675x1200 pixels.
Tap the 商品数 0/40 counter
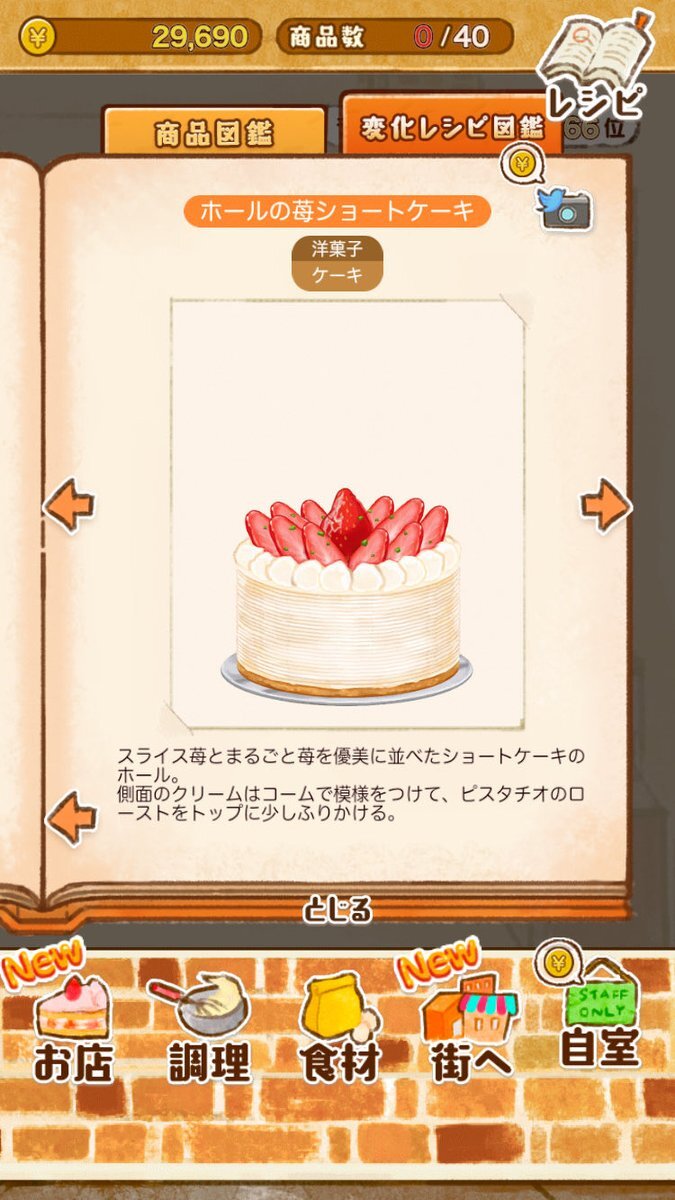click(394, 37)
